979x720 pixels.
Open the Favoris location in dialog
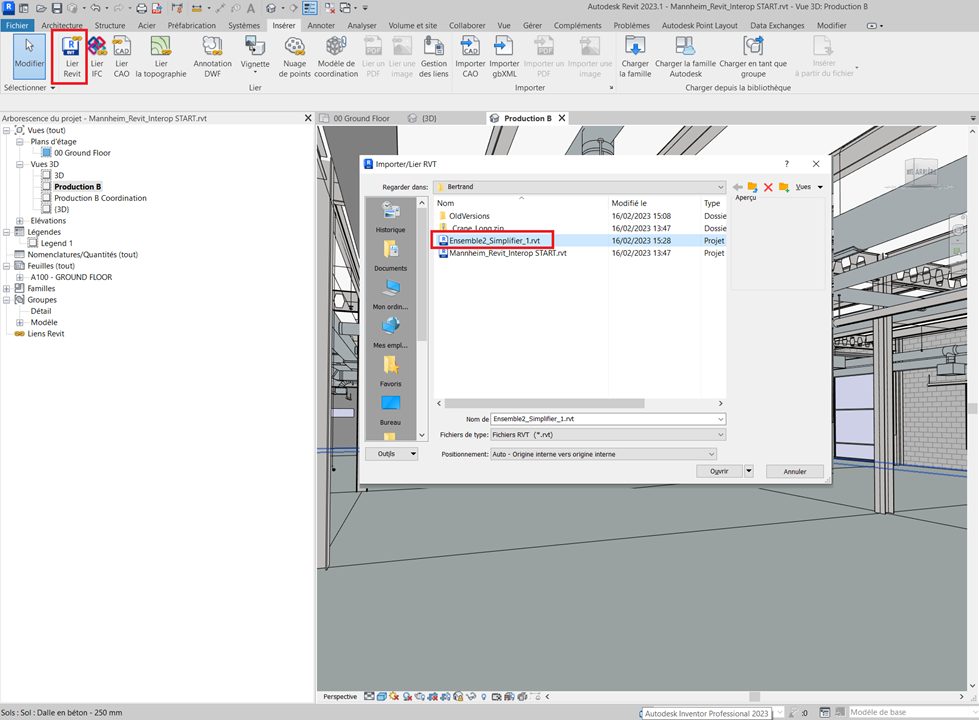(x=390, y=370)
